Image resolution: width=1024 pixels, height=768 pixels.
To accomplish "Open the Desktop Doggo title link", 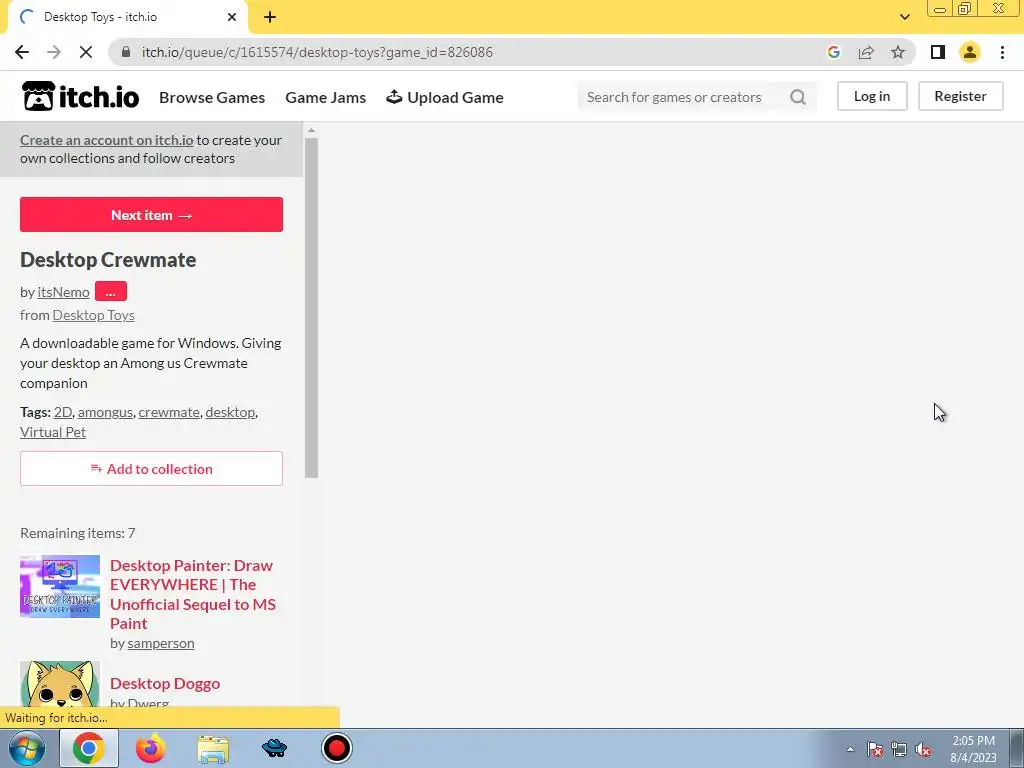I will [x=165, y=683].
